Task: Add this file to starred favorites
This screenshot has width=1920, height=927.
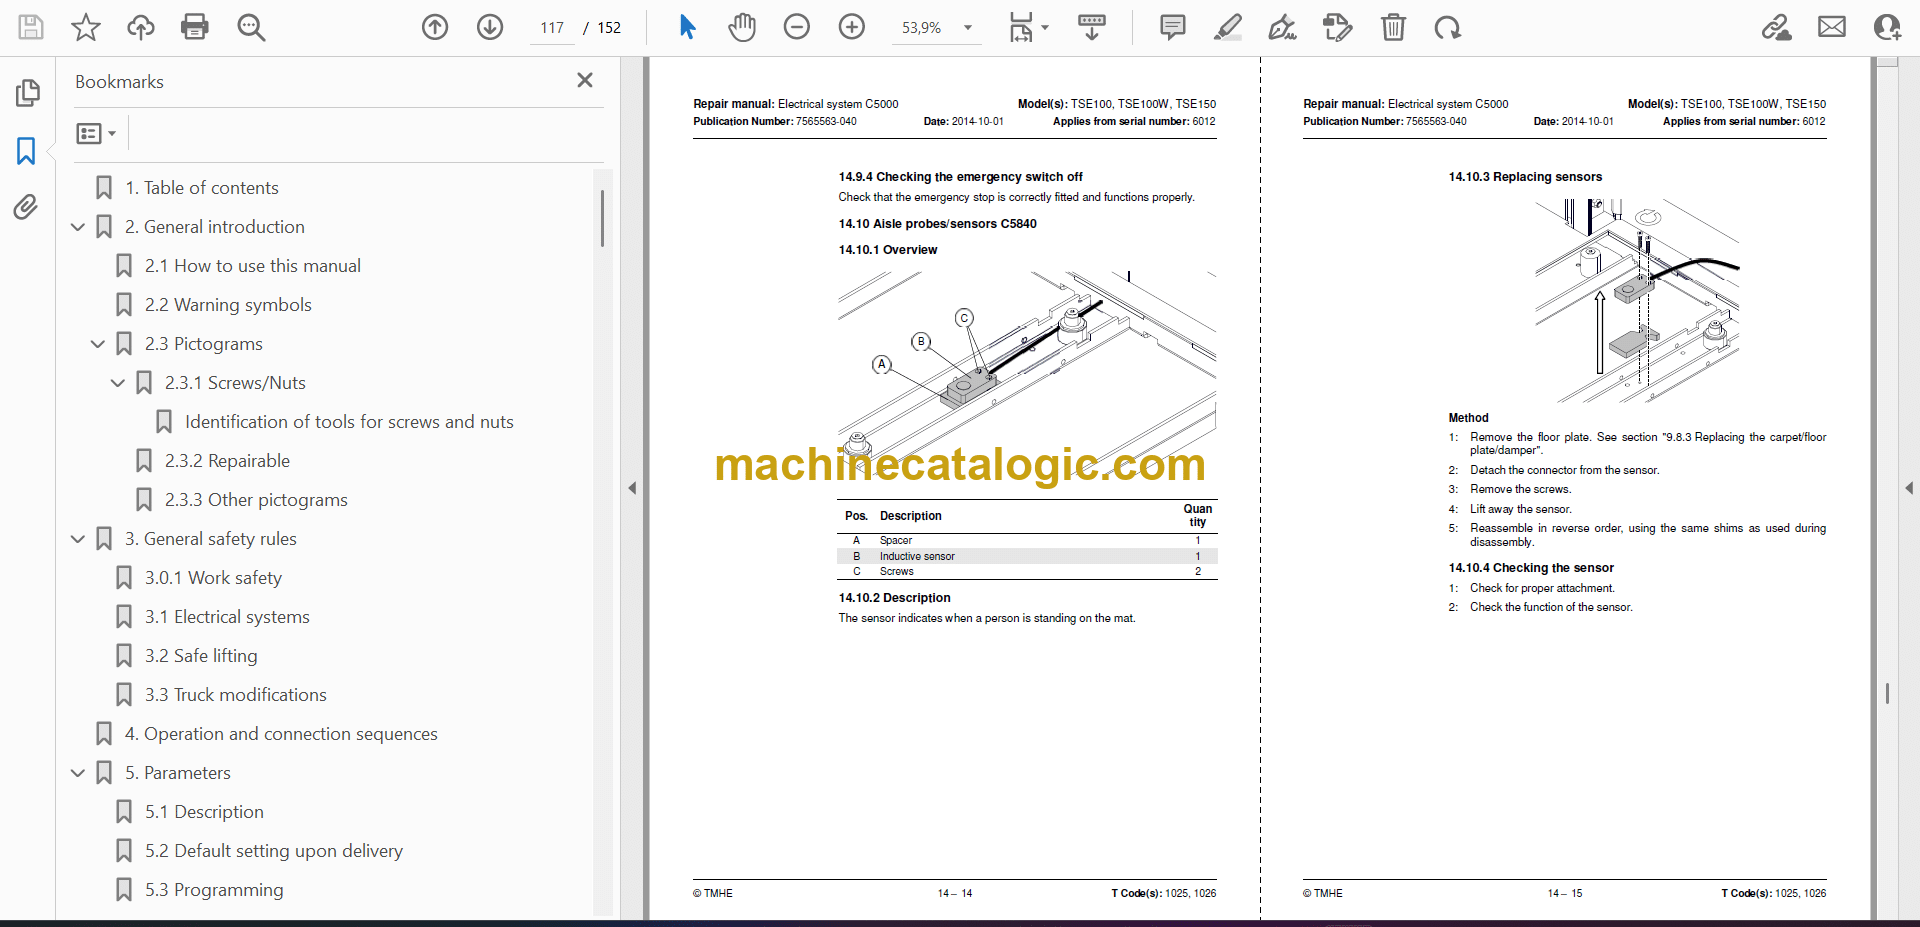Action: click(x=86, y=27)
